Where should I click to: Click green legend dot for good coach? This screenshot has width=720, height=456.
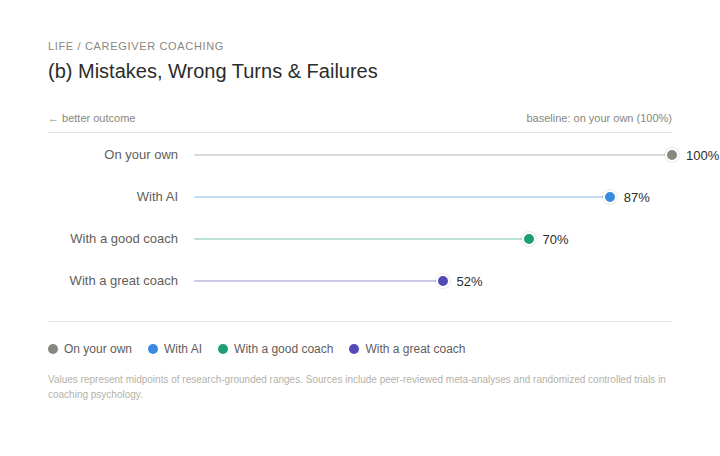[223, 349]
